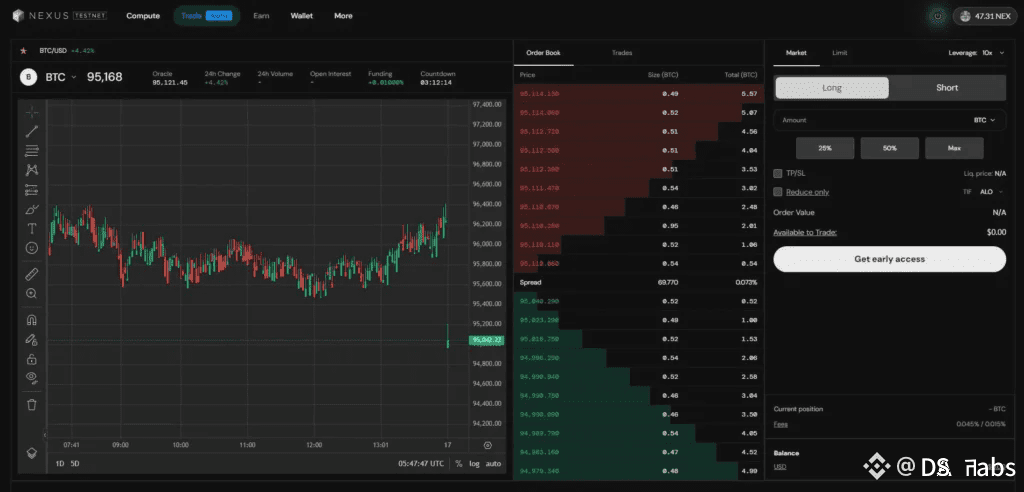Click the Fees link
Image resolution: width=1024 pixels, height=492 pixels.
[x=780, y=424]
